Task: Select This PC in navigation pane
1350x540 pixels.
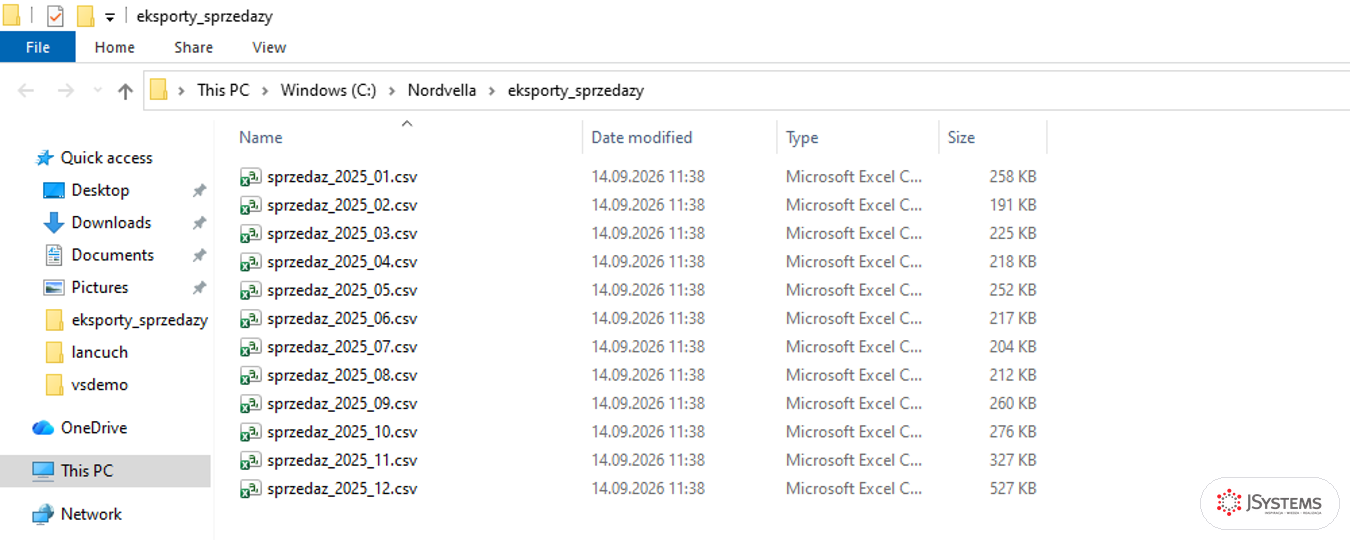Action: click(87, 470)
